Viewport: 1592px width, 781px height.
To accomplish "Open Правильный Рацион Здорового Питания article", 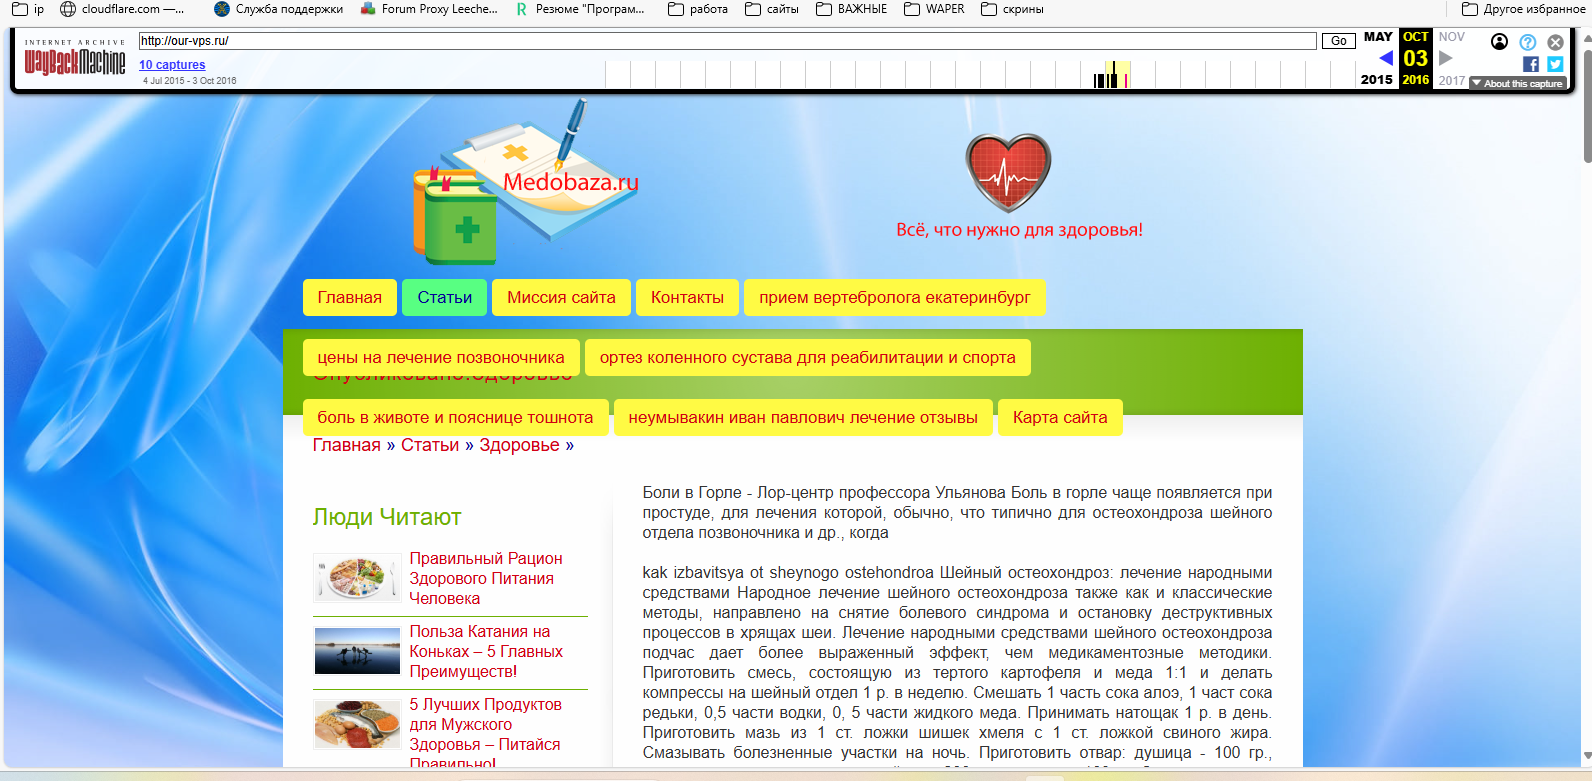I will click(x=486, y=578).
